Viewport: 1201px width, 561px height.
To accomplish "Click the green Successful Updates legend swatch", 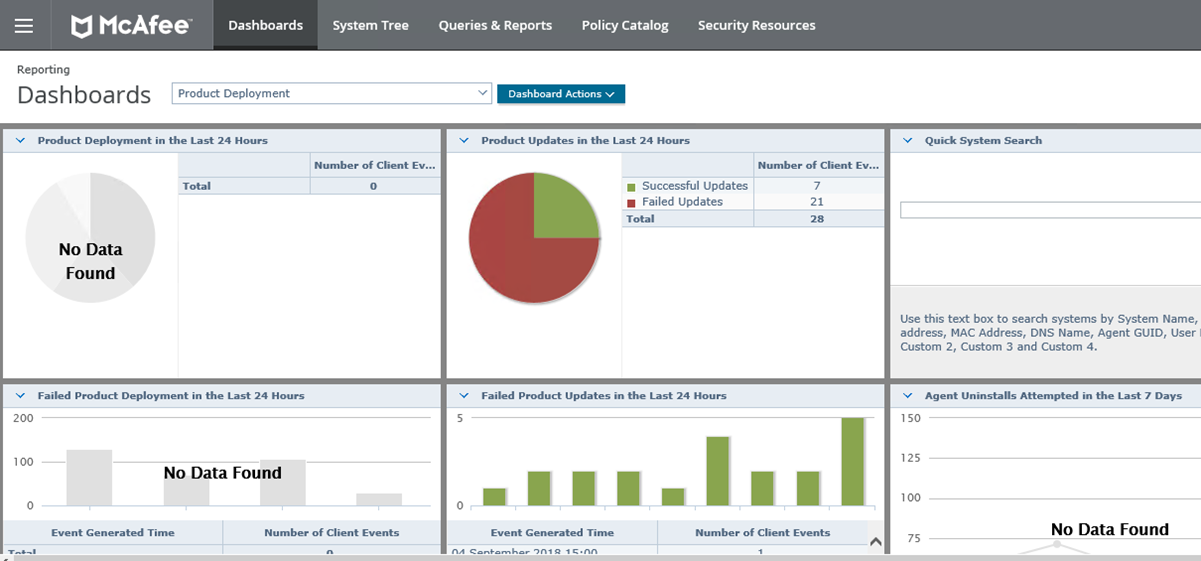I will point(631,187).
